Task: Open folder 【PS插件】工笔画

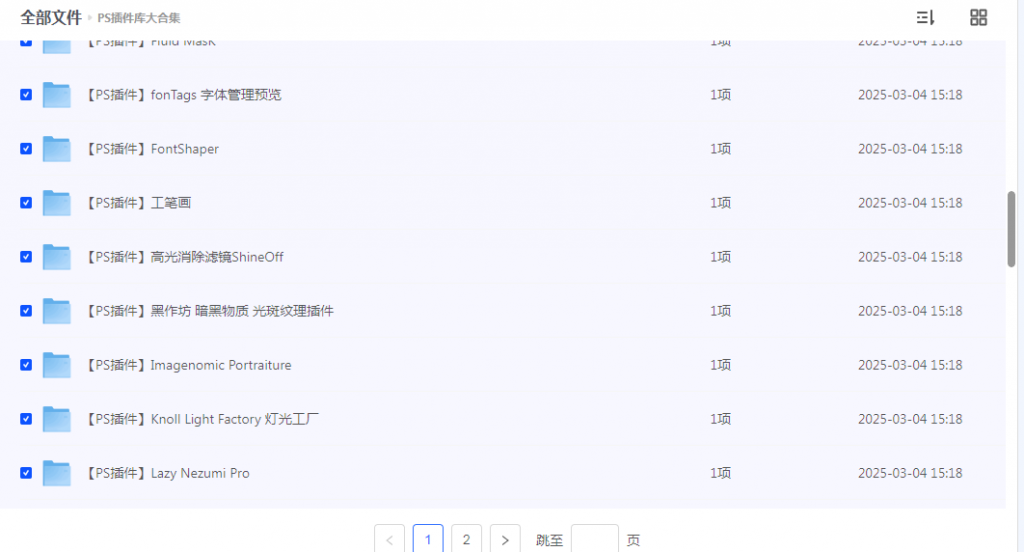Action: coord(138,203)
